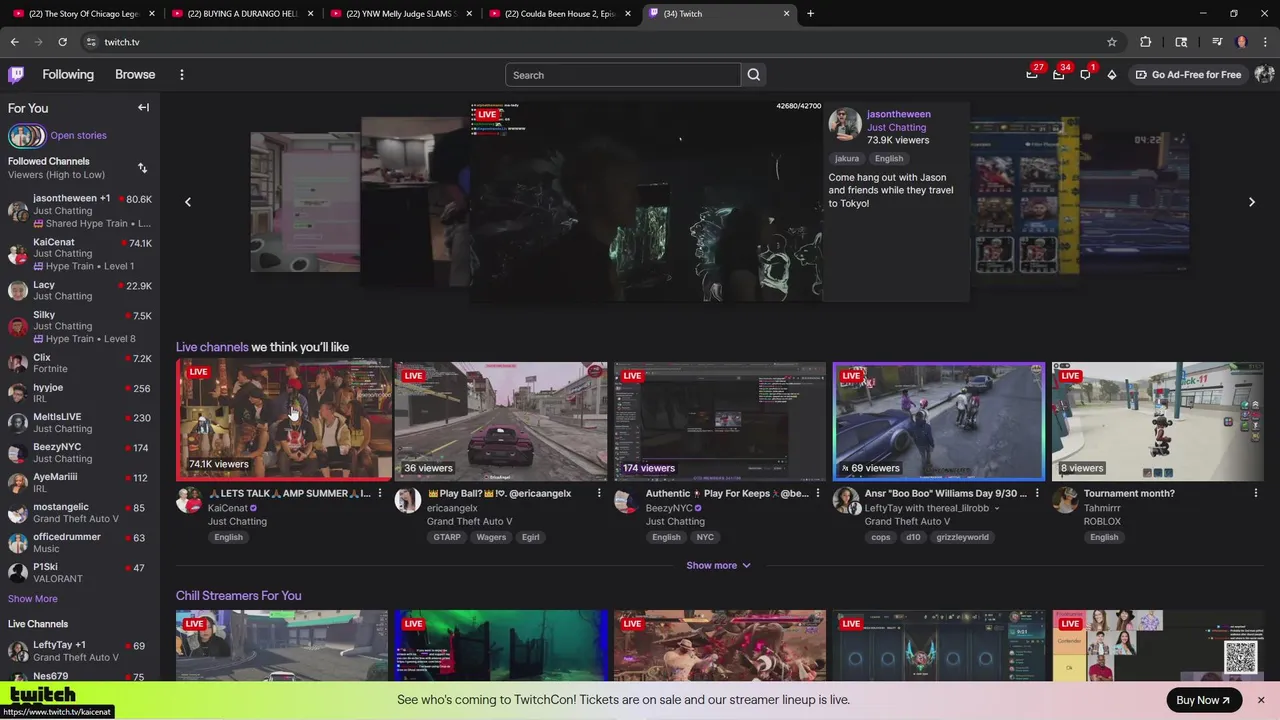Click the Live channels heading link

[212, 347]
